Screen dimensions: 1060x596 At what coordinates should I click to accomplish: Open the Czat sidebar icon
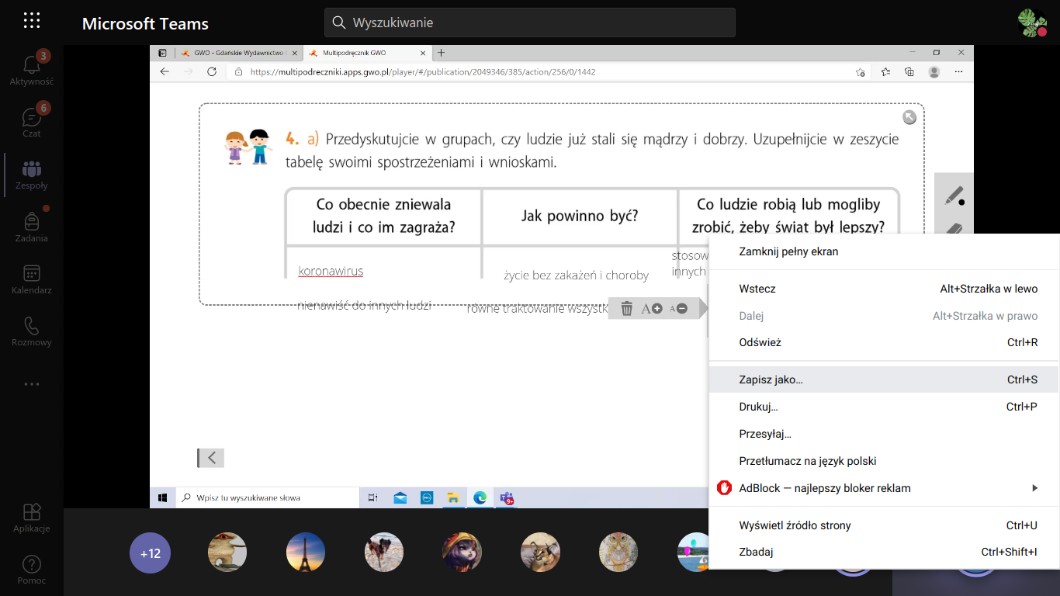[x=31, y=121]
